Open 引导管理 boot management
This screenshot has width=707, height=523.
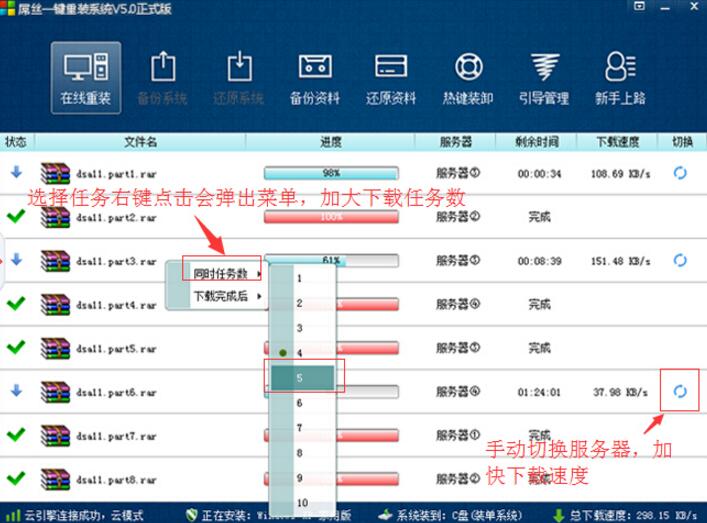[x=544, y=77]
